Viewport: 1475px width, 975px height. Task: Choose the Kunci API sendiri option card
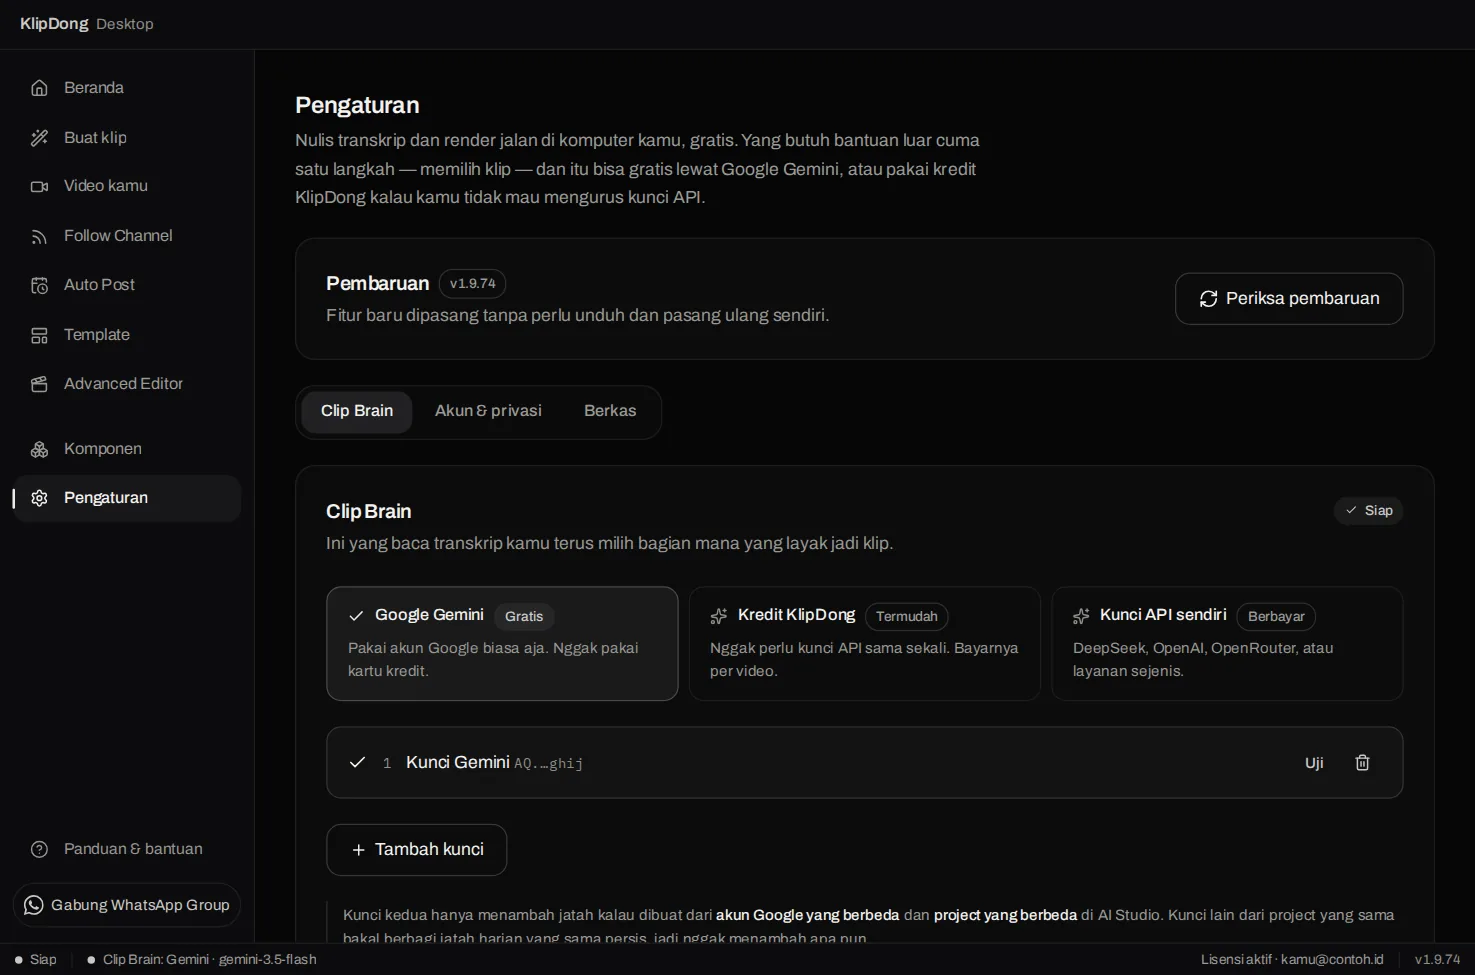point(1227,643)
